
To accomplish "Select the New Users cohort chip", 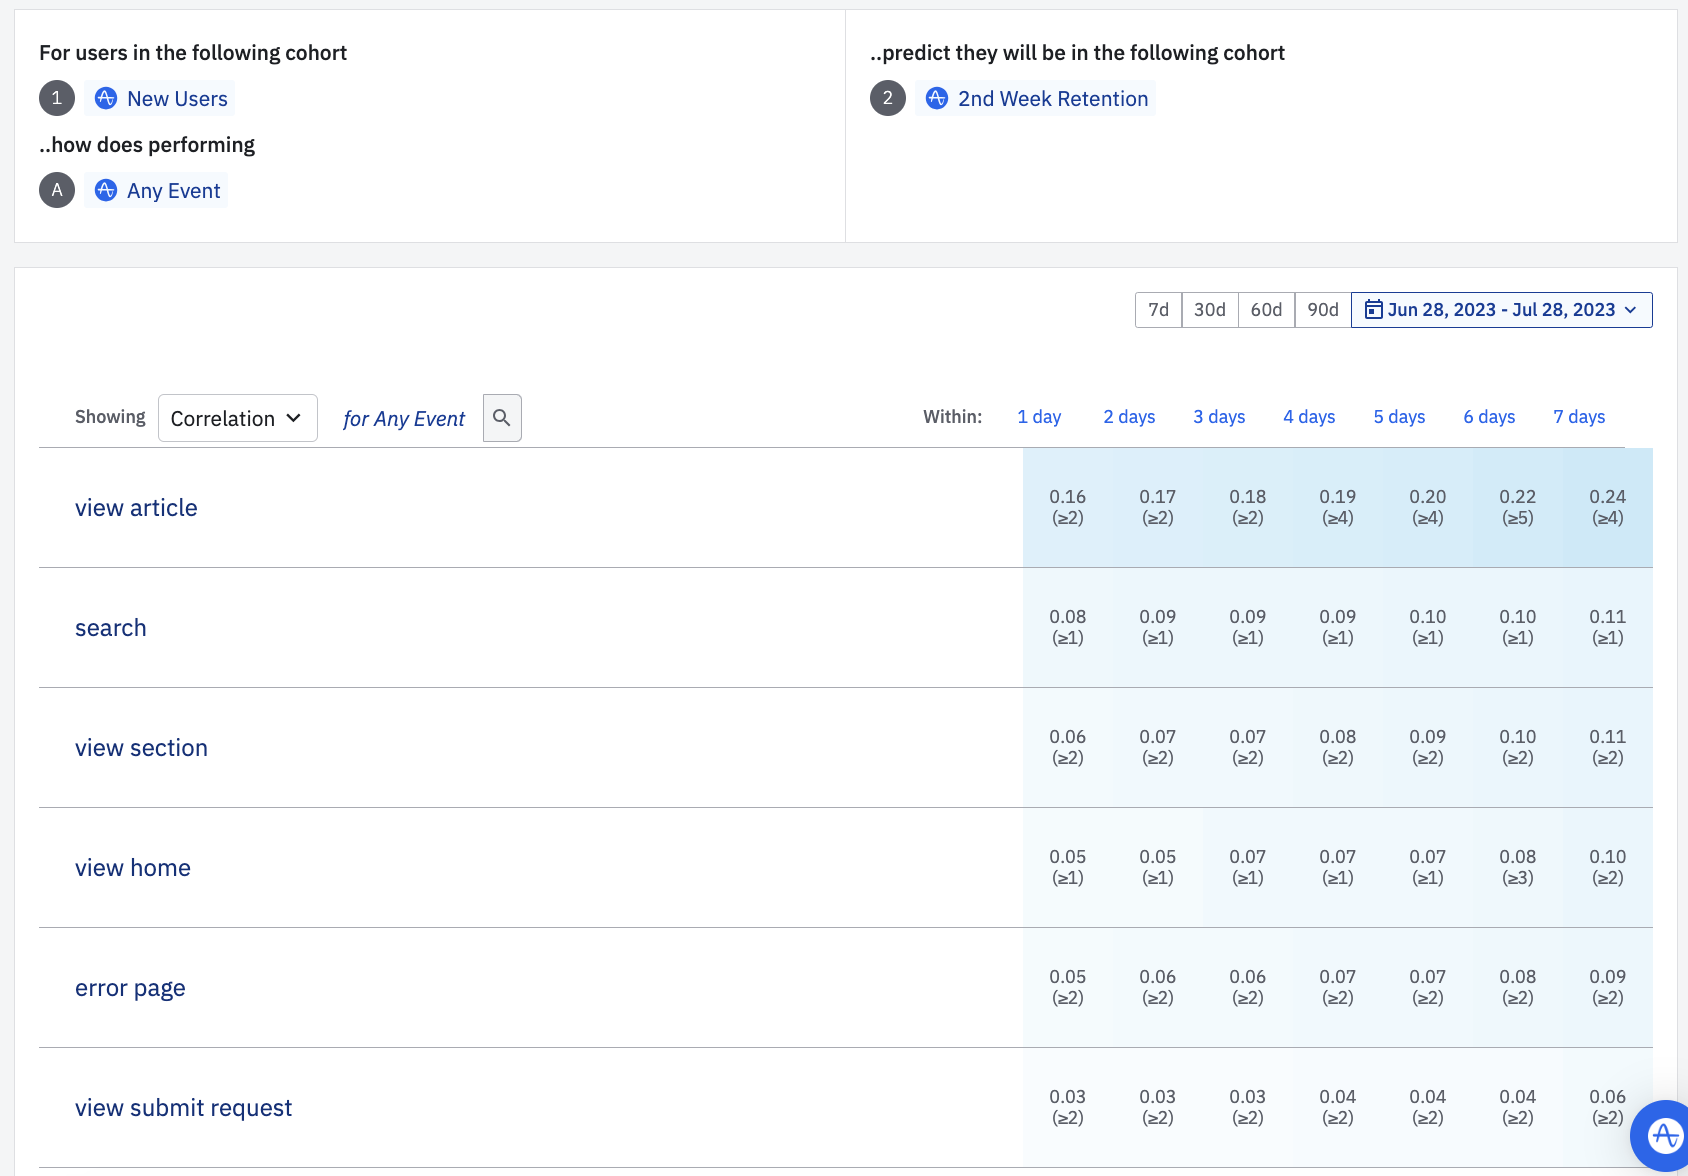I will pos(160,98).
